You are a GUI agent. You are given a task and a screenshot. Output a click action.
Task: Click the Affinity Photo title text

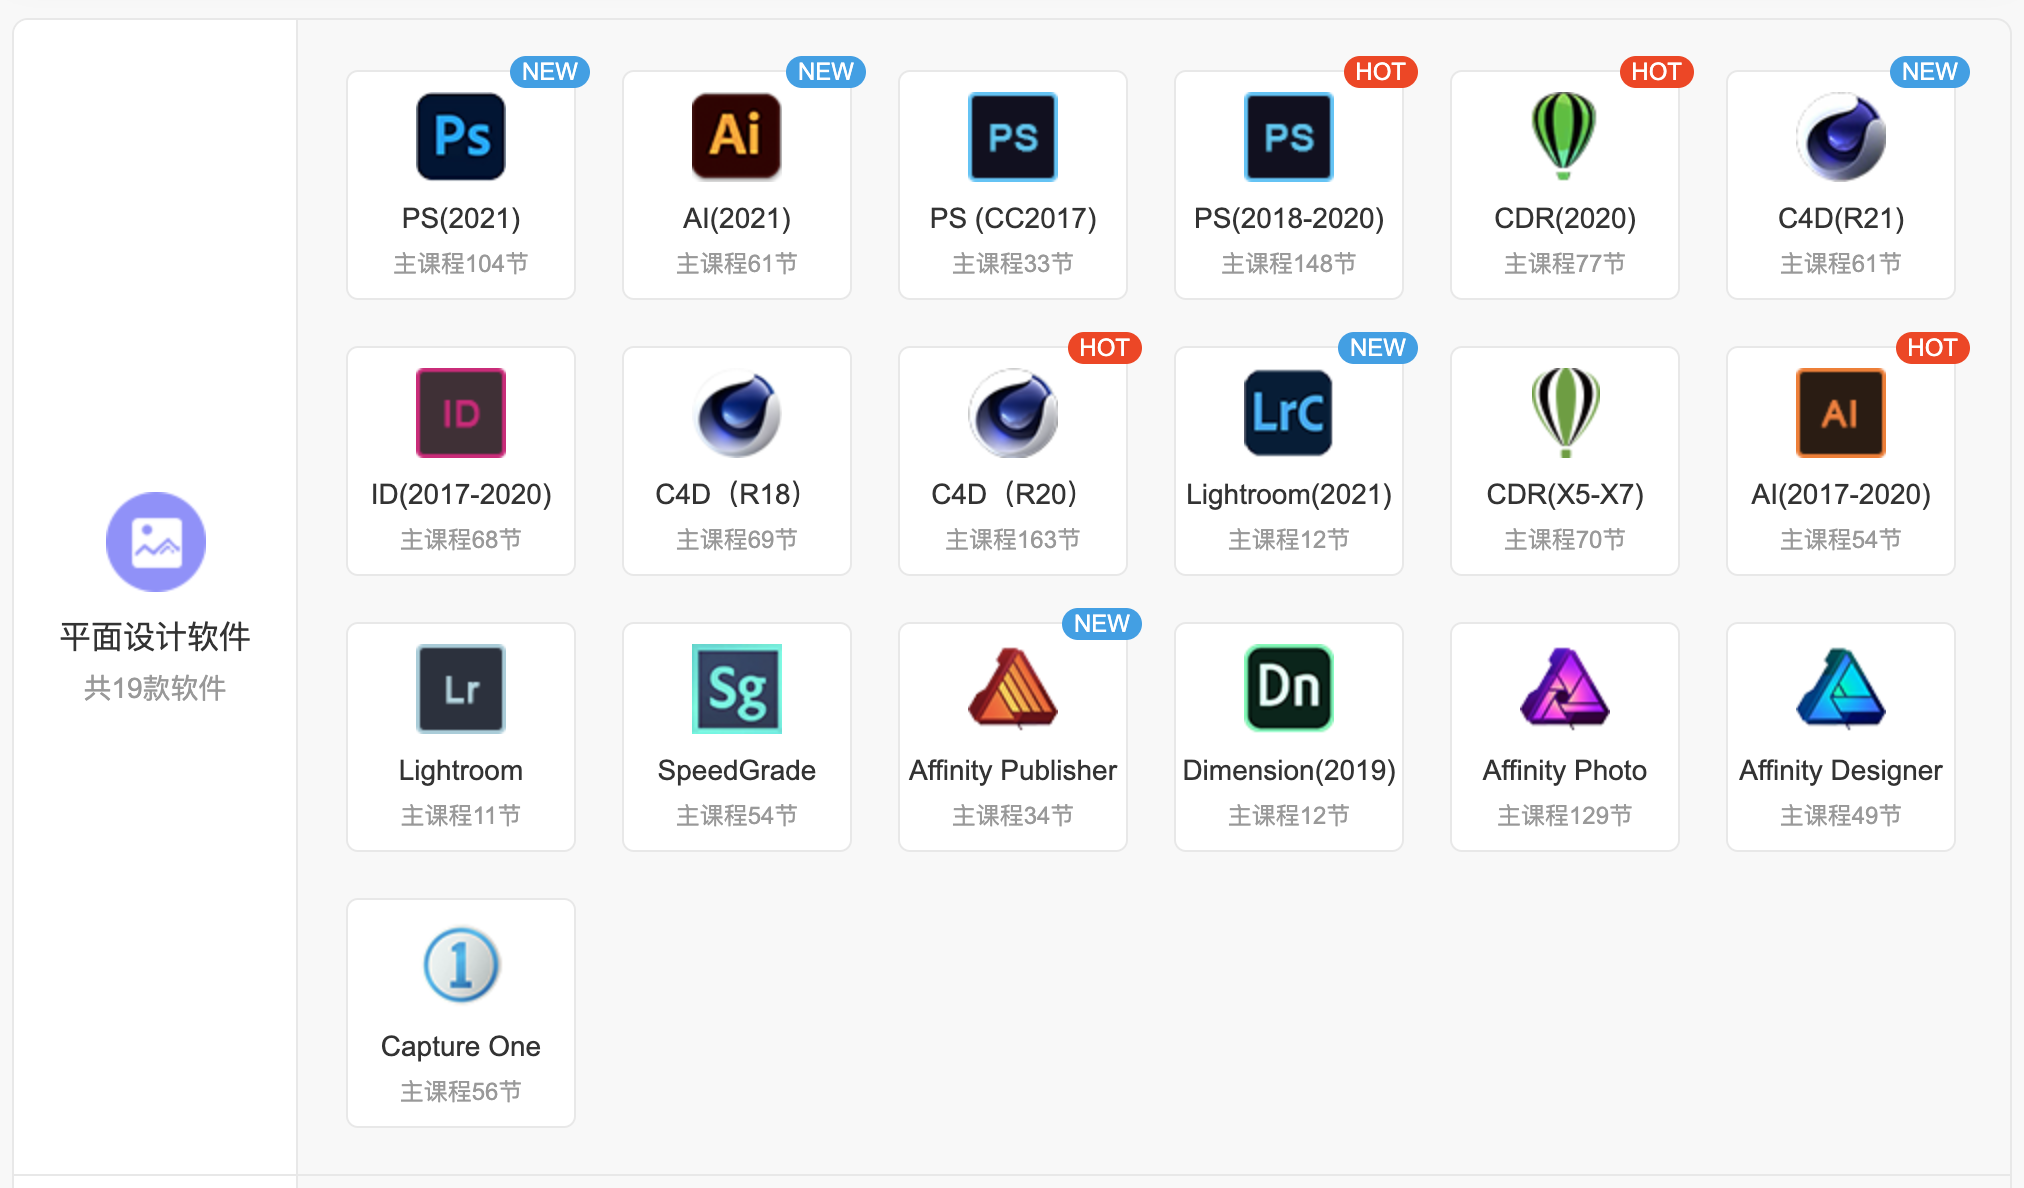click(x=1565, y=770)
